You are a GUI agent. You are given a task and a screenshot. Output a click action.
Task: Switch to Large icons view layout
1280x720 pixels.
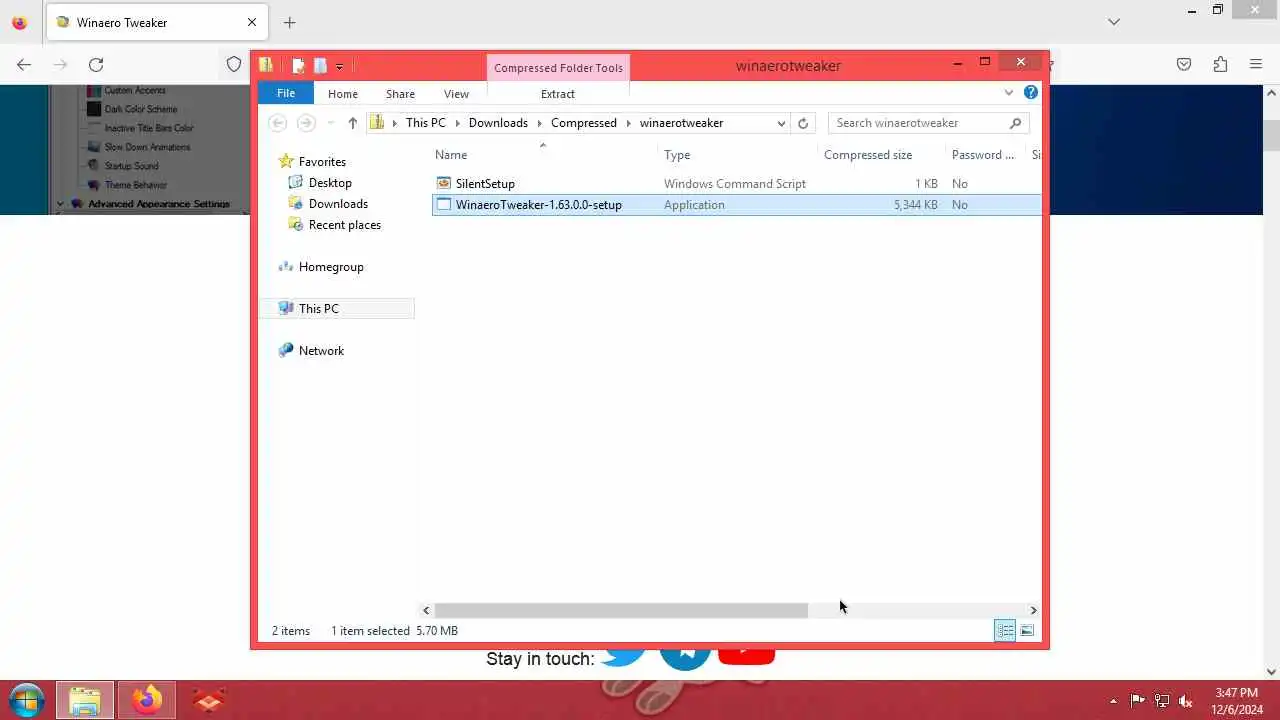[1027, 630]
